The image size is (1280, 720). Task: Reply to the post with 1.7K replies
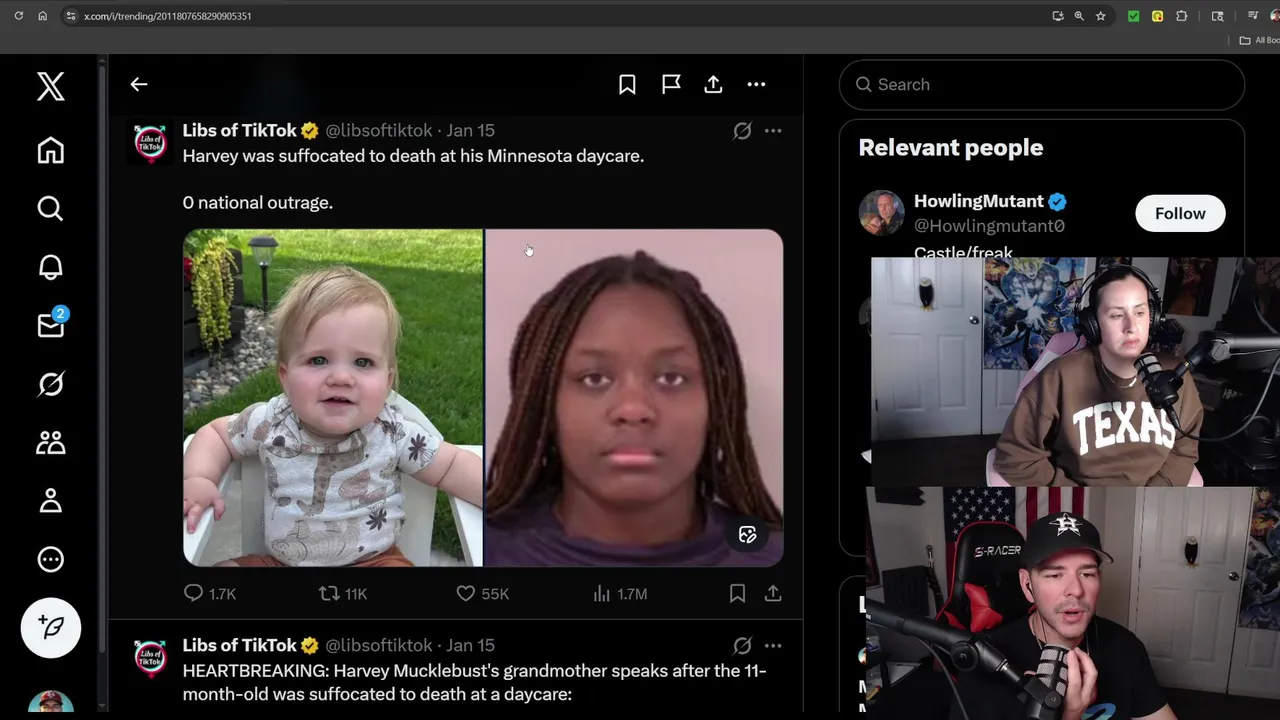(x=209, y=594)
